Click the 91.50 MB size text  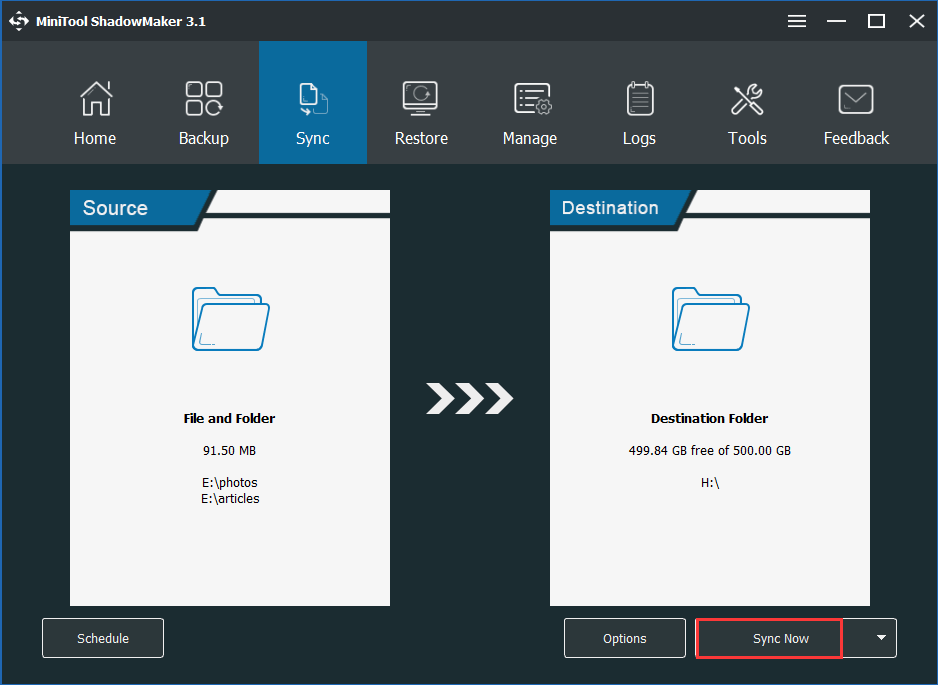coord(230,450)
